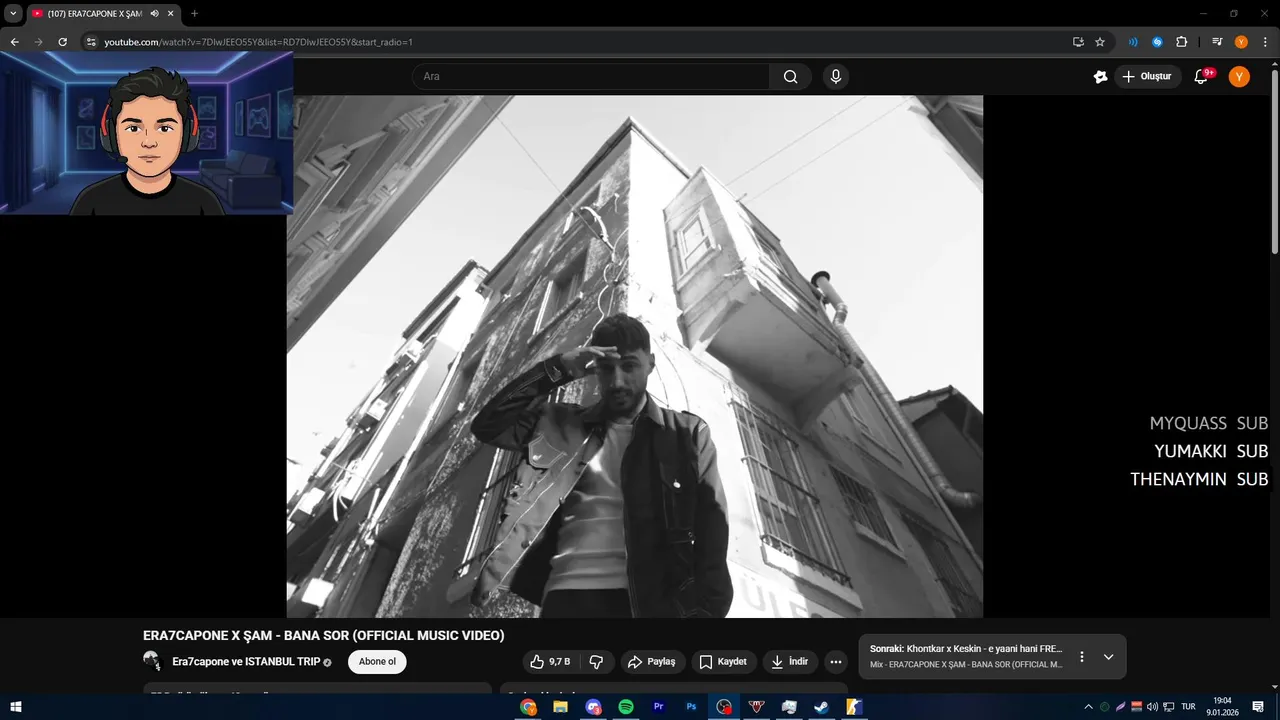Open File Explorer from the taskbar

(561, 707)
